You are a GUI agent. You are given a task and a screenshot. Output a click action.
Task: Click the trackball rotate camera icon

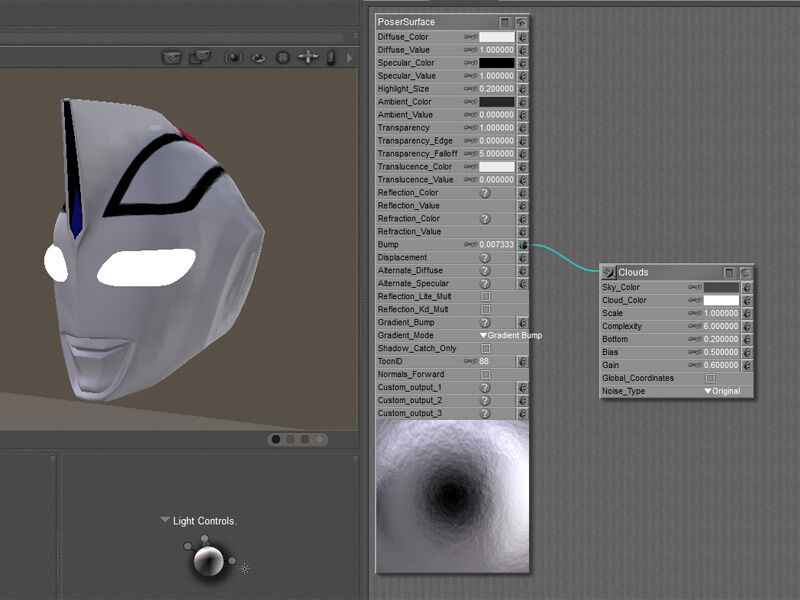point(283,58)
